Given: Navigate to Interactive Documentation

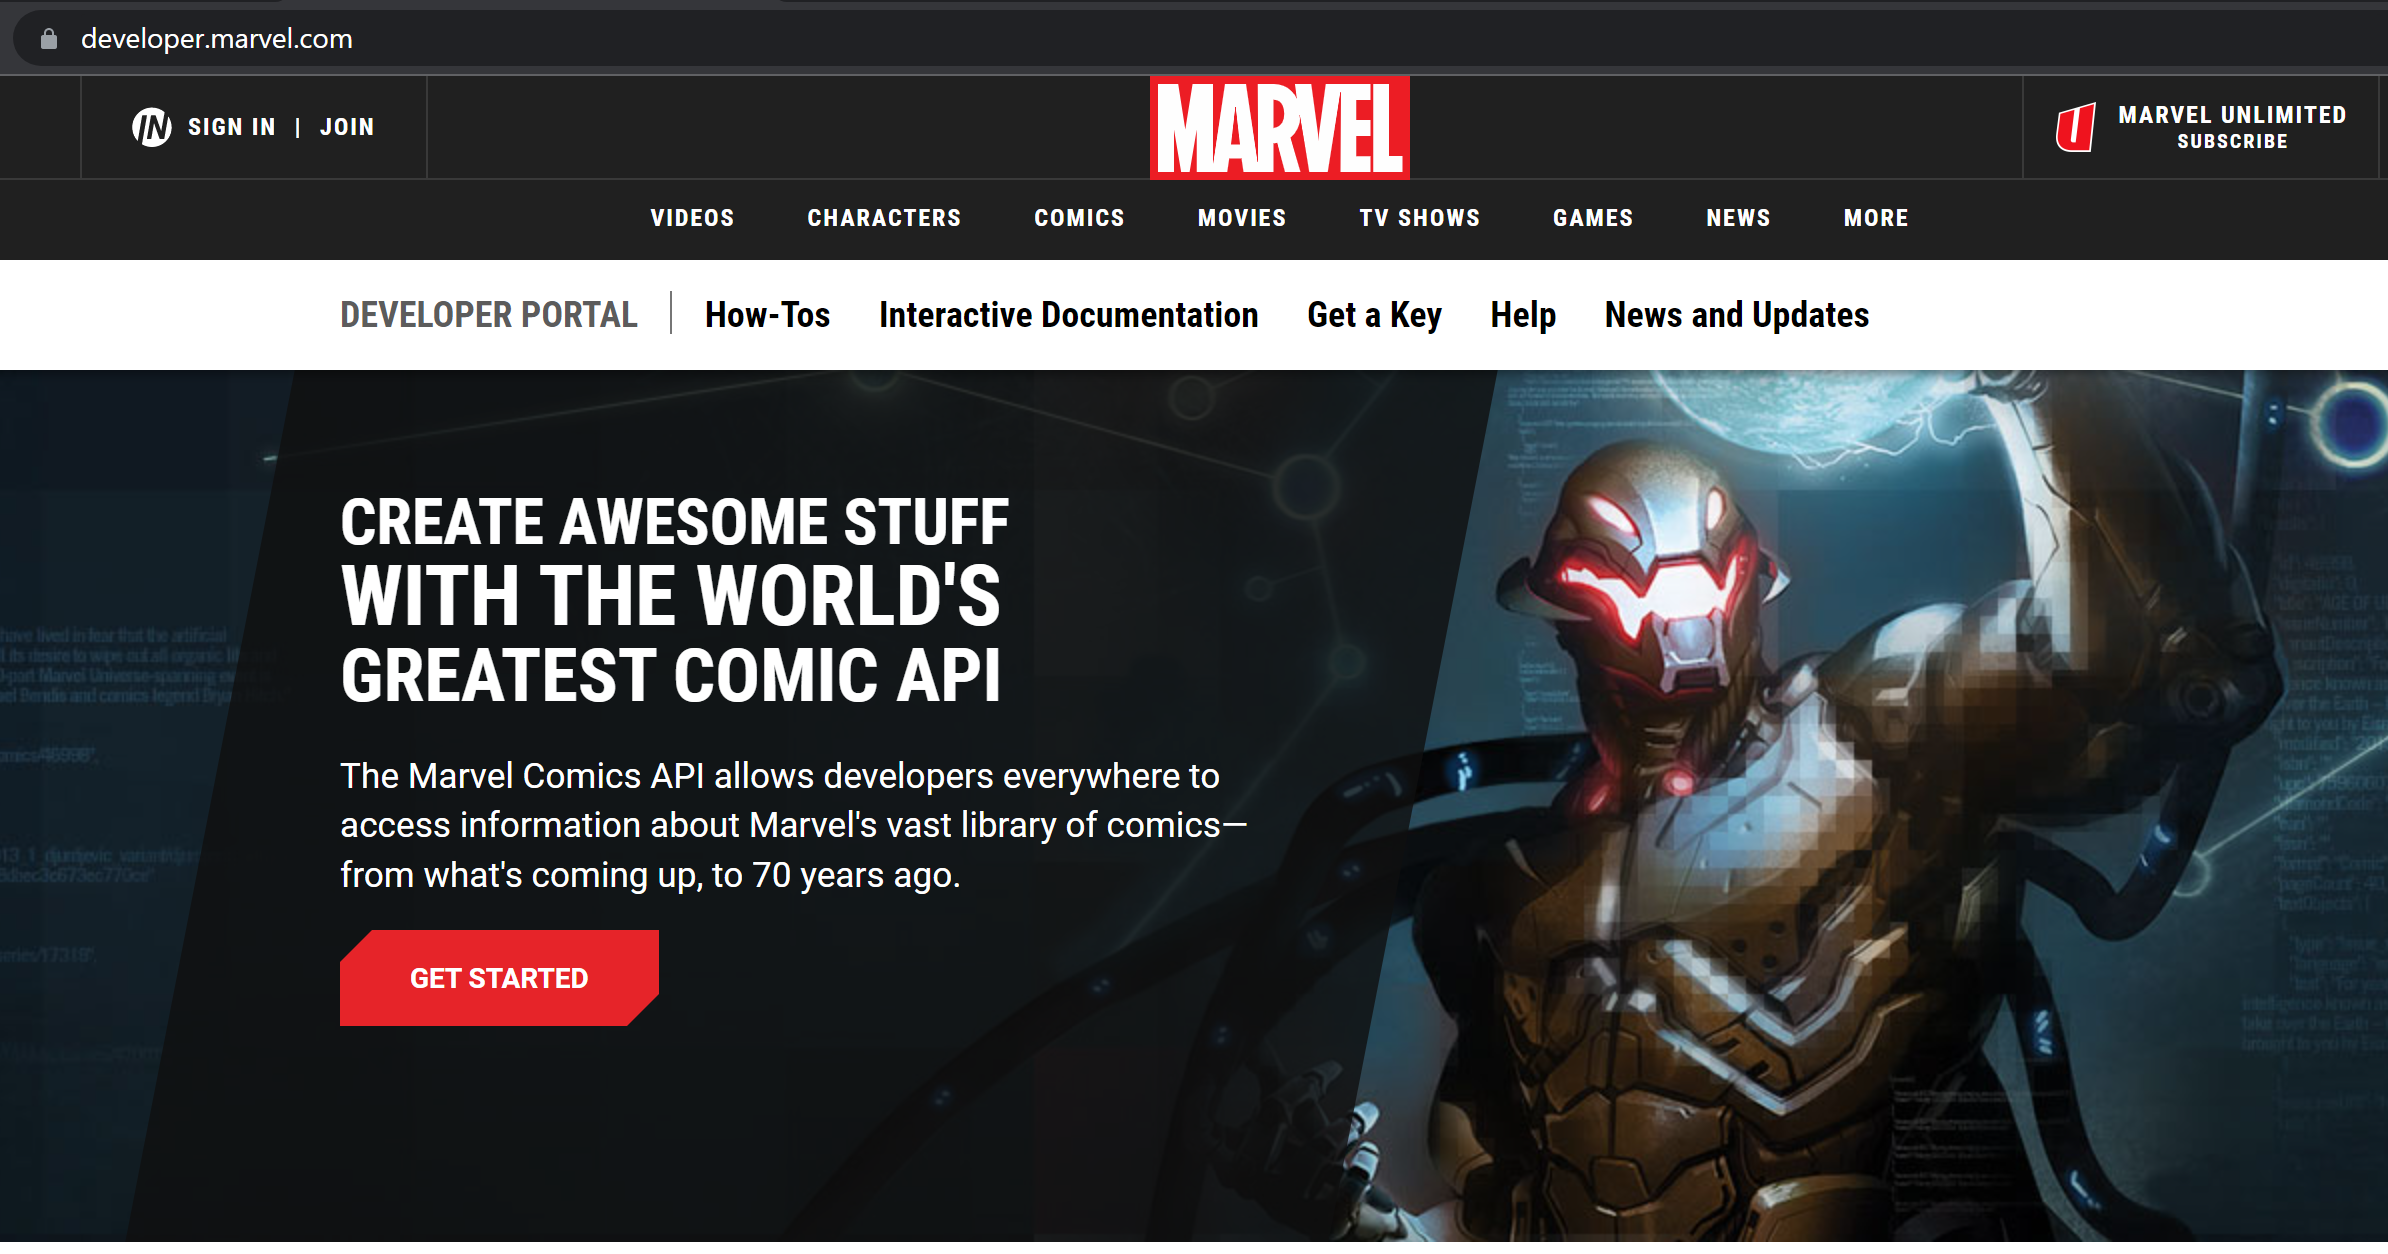Looking at the screenshot, I should coord(1069,315).
